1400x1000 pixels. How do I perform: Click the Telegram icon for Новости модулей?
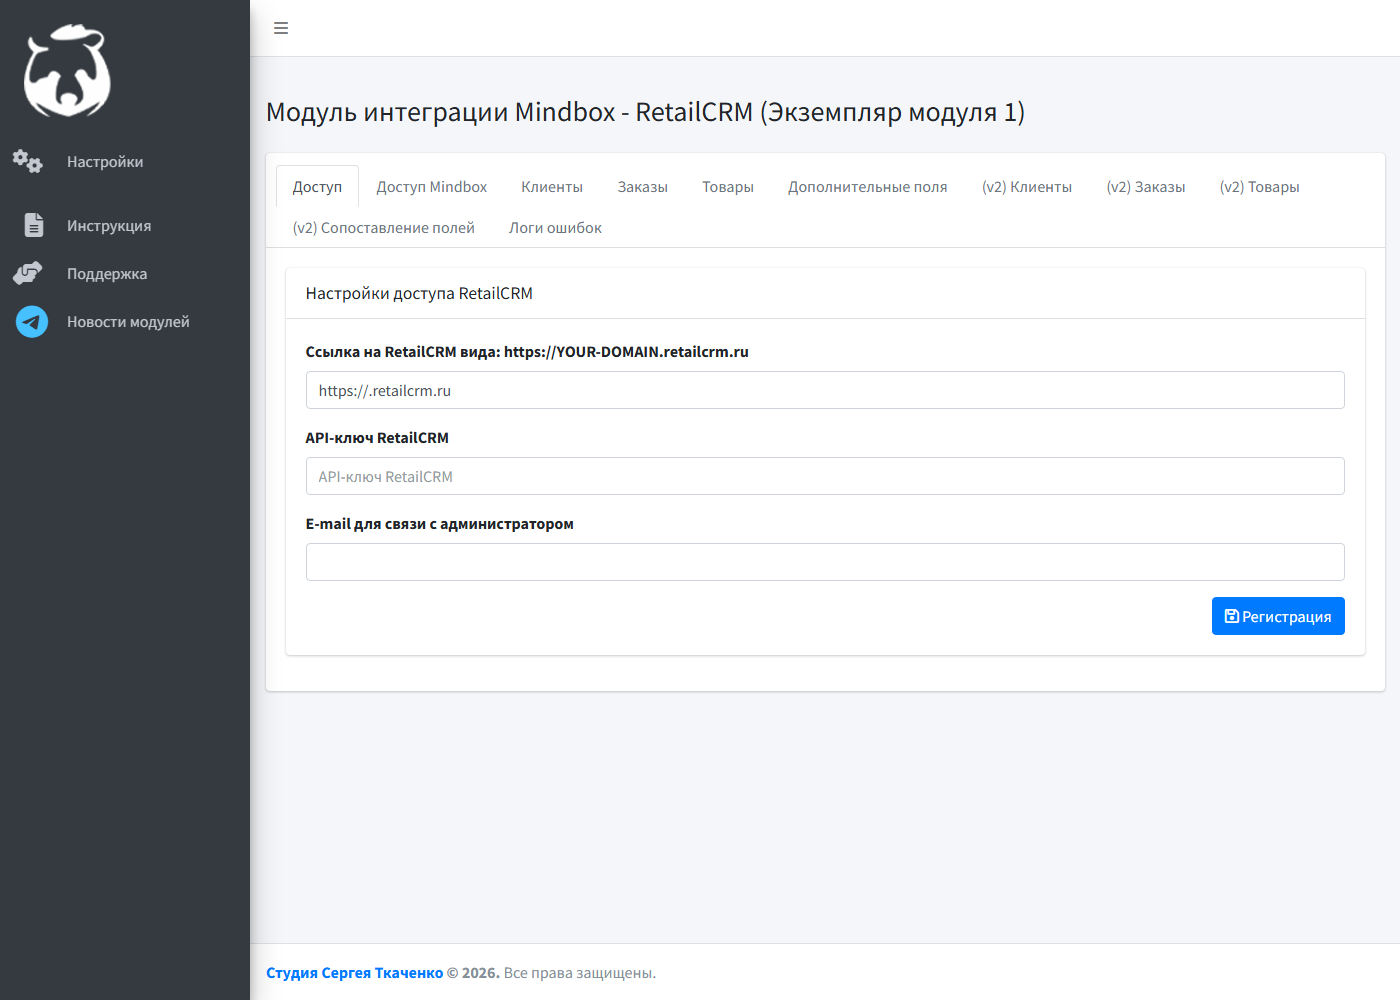(x=32, y=321)
